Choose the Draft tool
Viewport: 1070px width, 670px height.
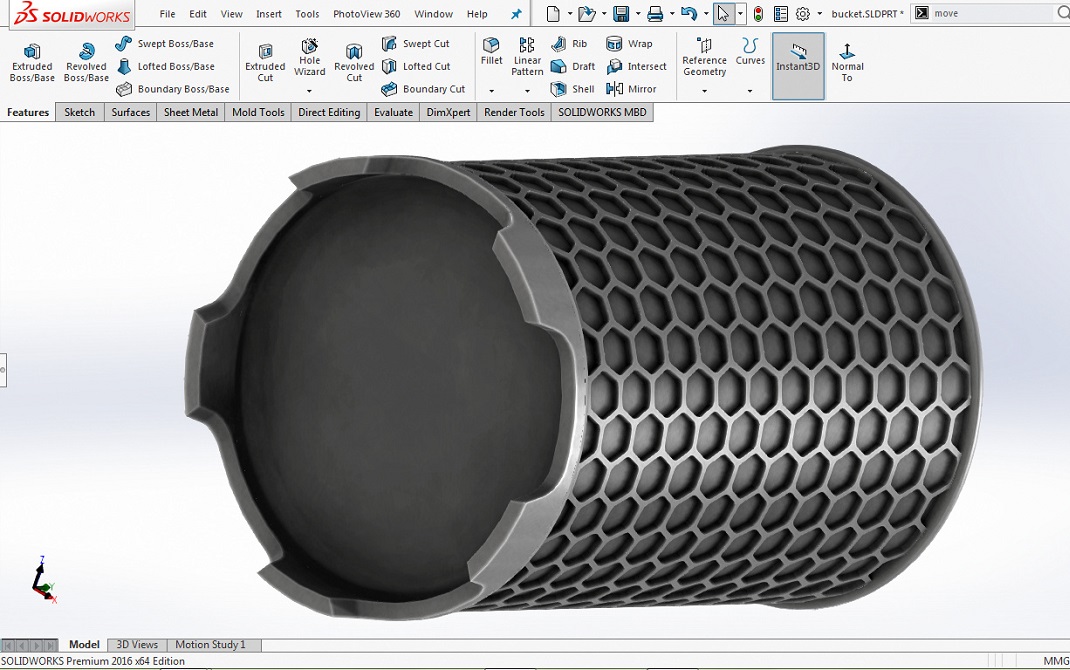573,66
